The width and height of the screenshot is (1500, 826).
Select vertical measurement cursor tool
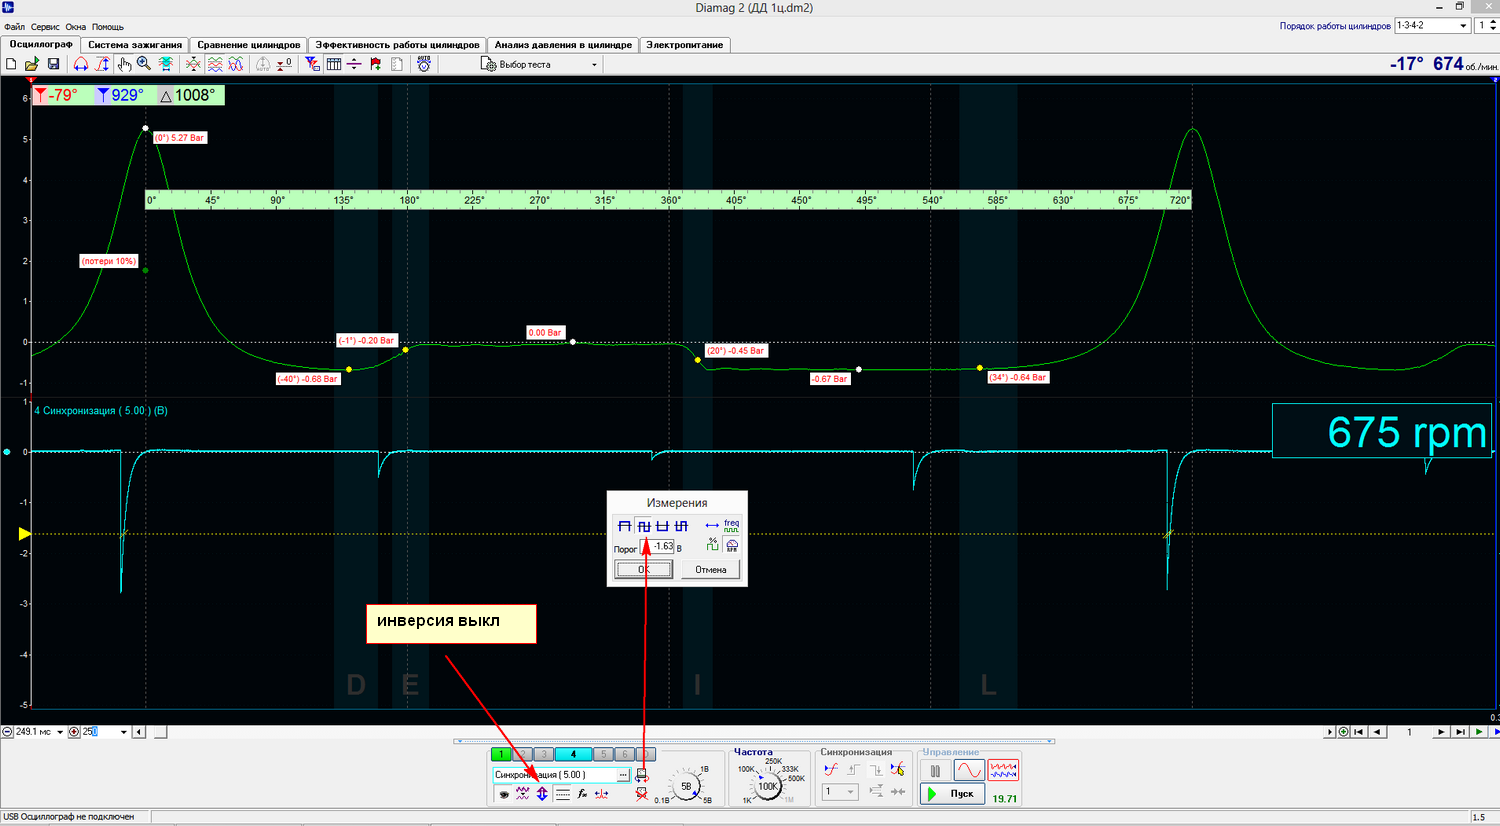102,64
